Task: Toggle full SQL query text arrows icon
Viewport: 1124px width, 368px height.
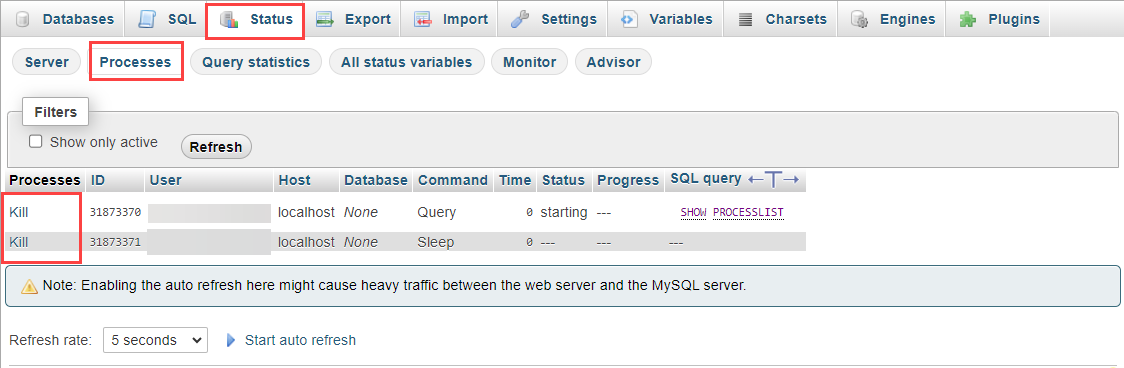Action: 773,179
